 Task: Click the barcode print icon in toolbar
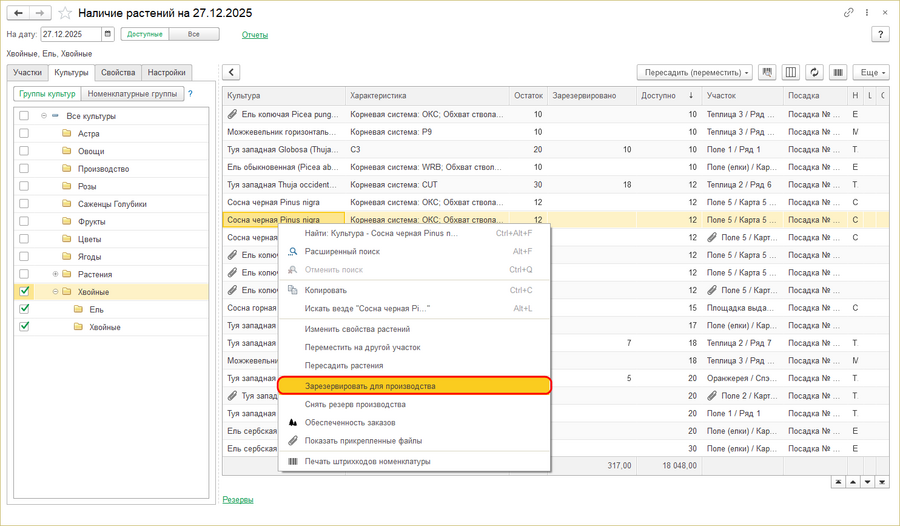tap(837, 72)
